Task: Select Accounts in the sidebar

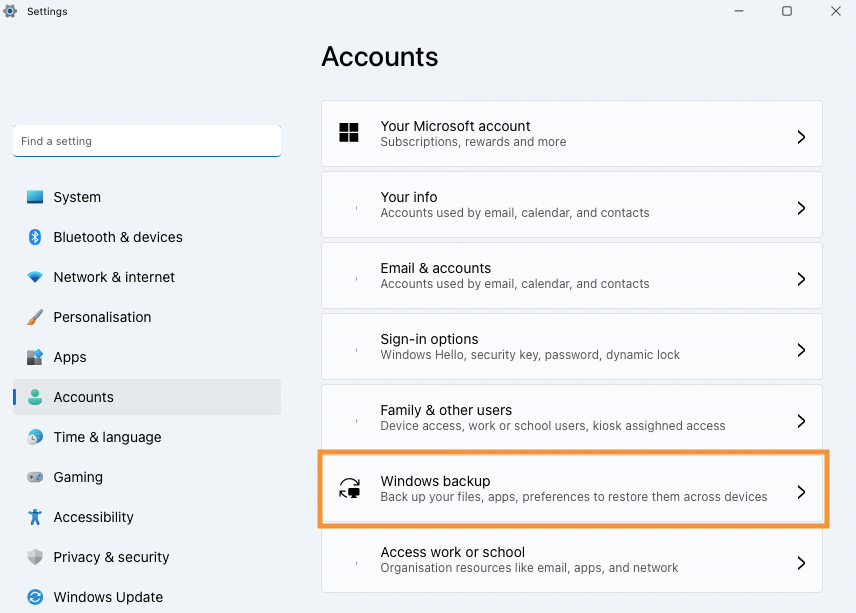Action: [x=84, y=397]
